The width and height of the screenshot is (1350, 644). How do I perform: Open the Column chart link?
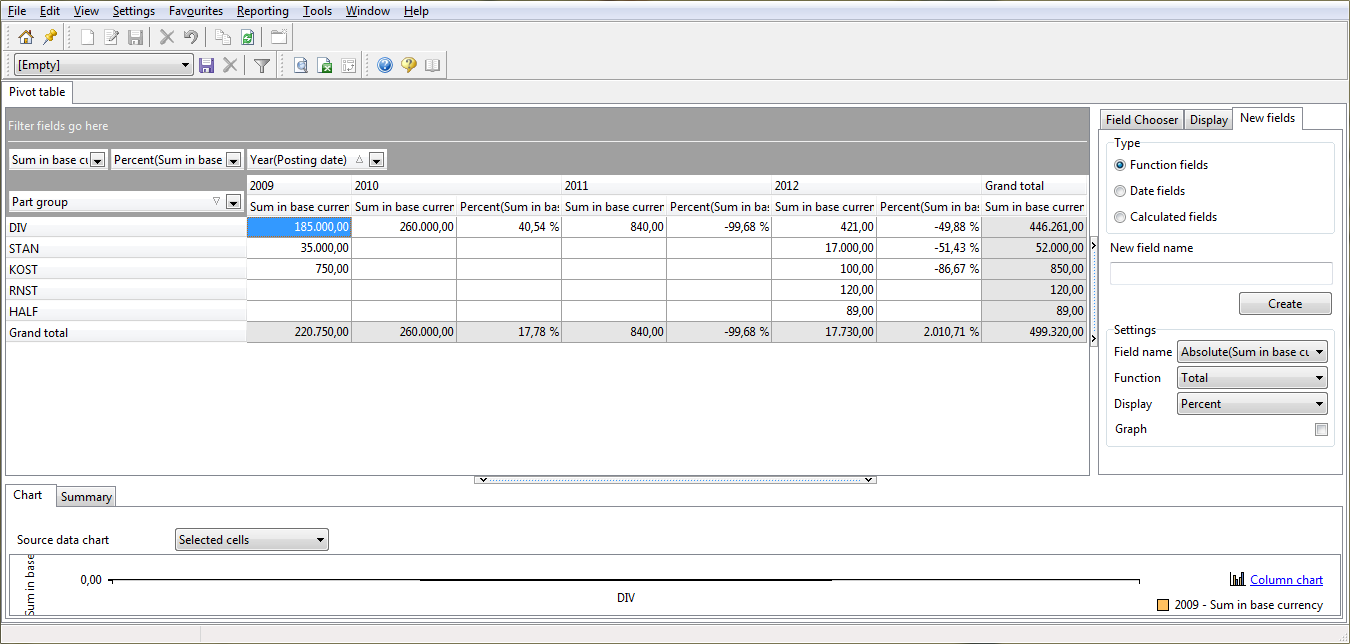coord(1285,579)
